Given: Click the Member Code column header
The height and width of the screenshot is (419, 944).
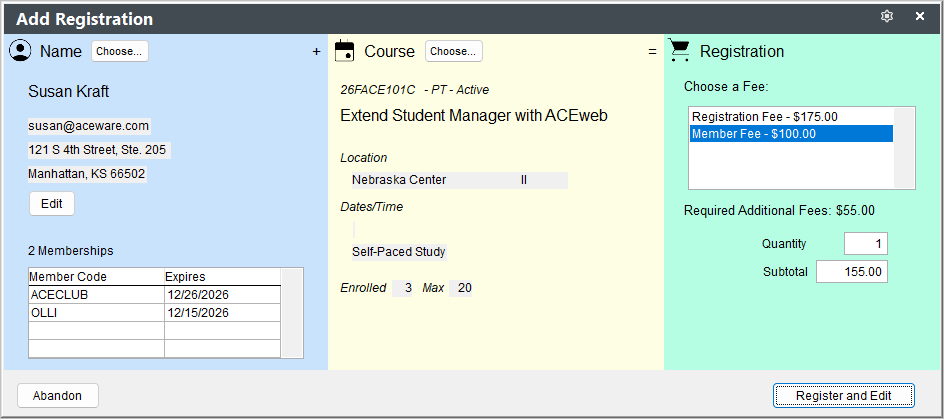Looking at the screenshot, I should tap(96, 277).
